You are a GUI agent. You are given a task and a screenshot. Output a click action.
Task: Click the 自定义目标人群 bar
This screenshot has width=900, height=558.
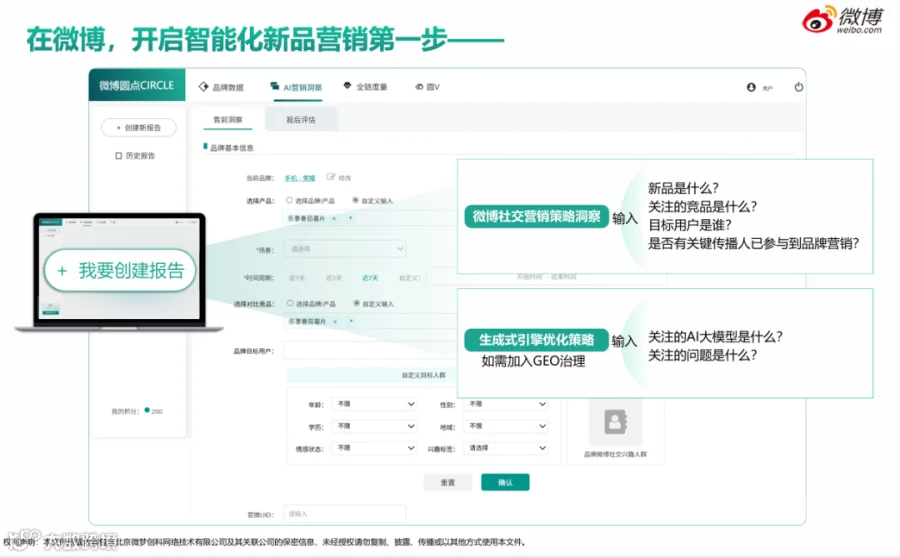point(372,375)
